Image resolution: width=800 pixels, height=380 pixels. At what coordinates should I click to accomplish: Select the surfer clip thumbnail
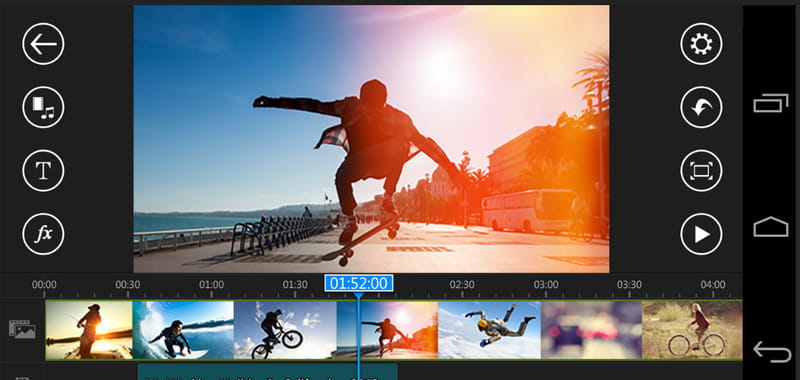click(x=183, y=330)
